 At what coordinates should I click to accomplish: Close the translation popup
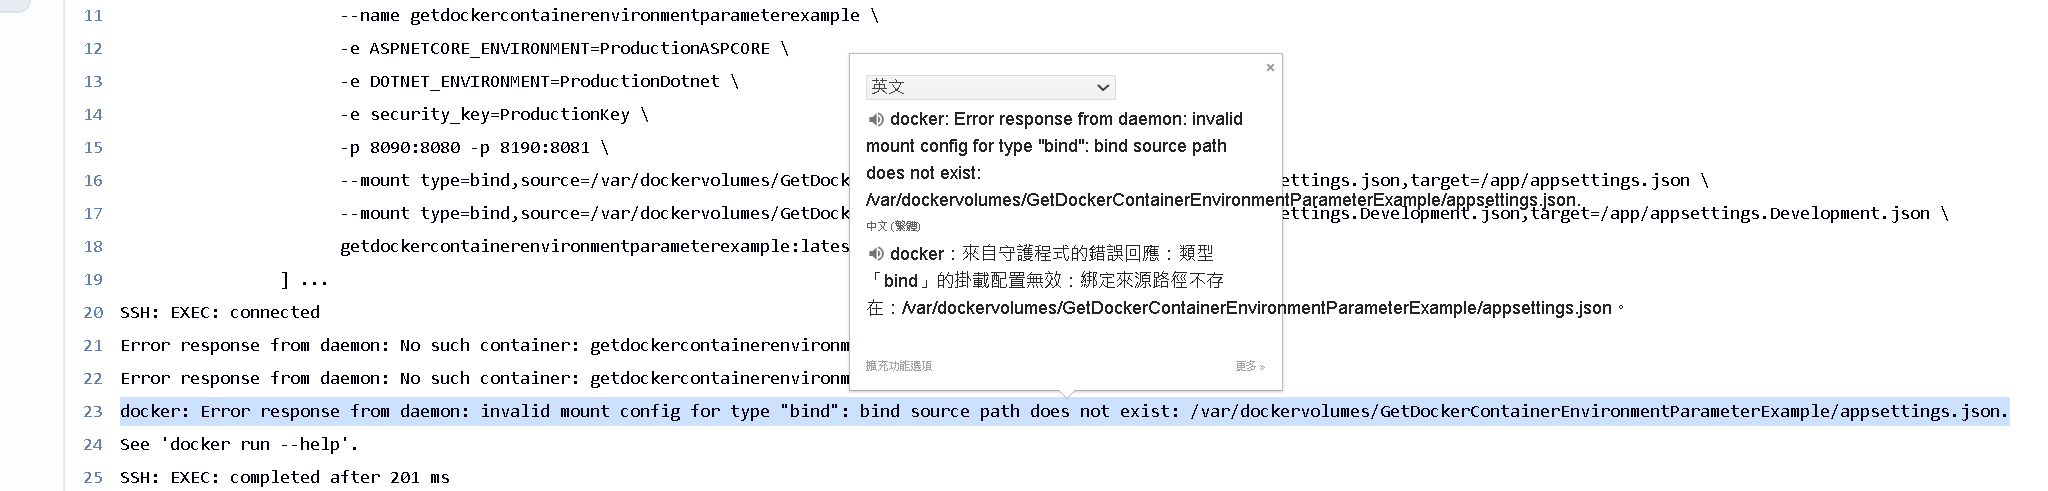click(1270, 68)
